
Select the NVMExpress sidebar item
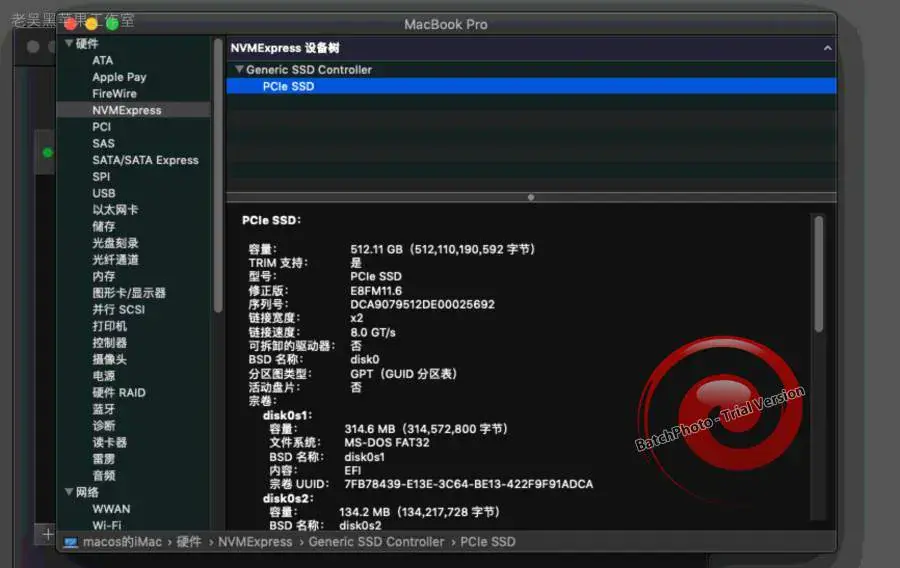134,110
